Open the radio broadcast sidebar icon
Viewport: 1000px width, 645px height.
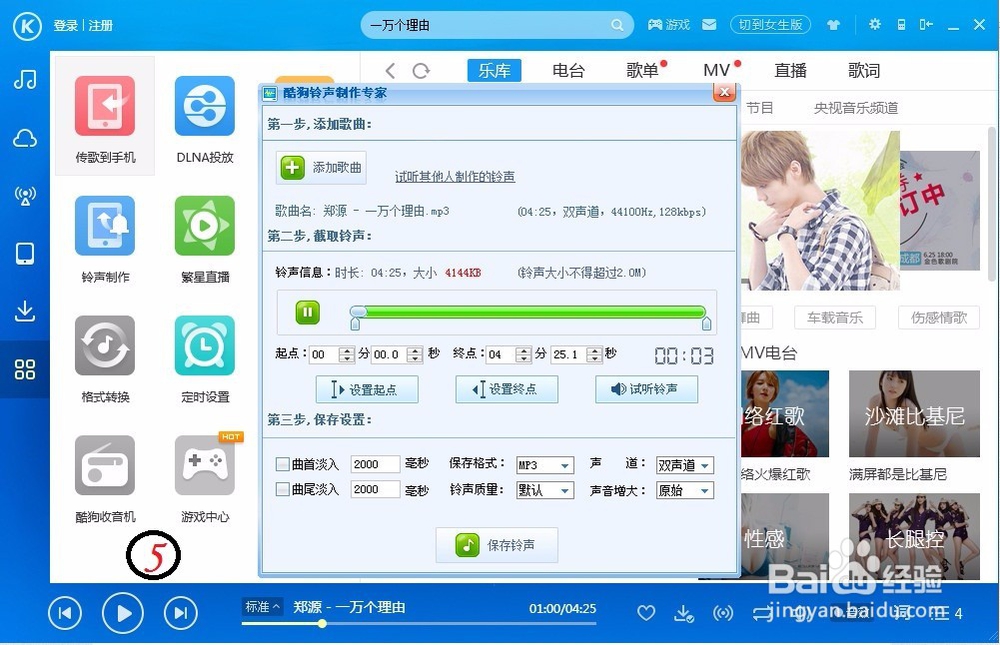click(25, 196)
